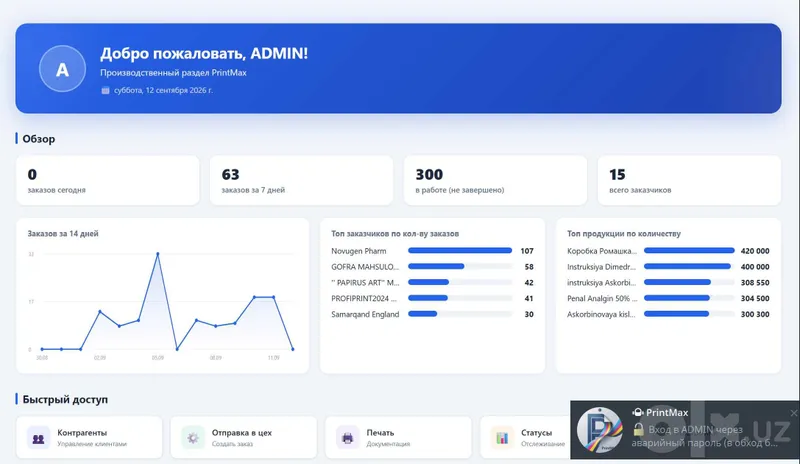Screen dimensions: 800x464
Task: Click the Заказов за 14 дней title
Action: tap(63, 234)
